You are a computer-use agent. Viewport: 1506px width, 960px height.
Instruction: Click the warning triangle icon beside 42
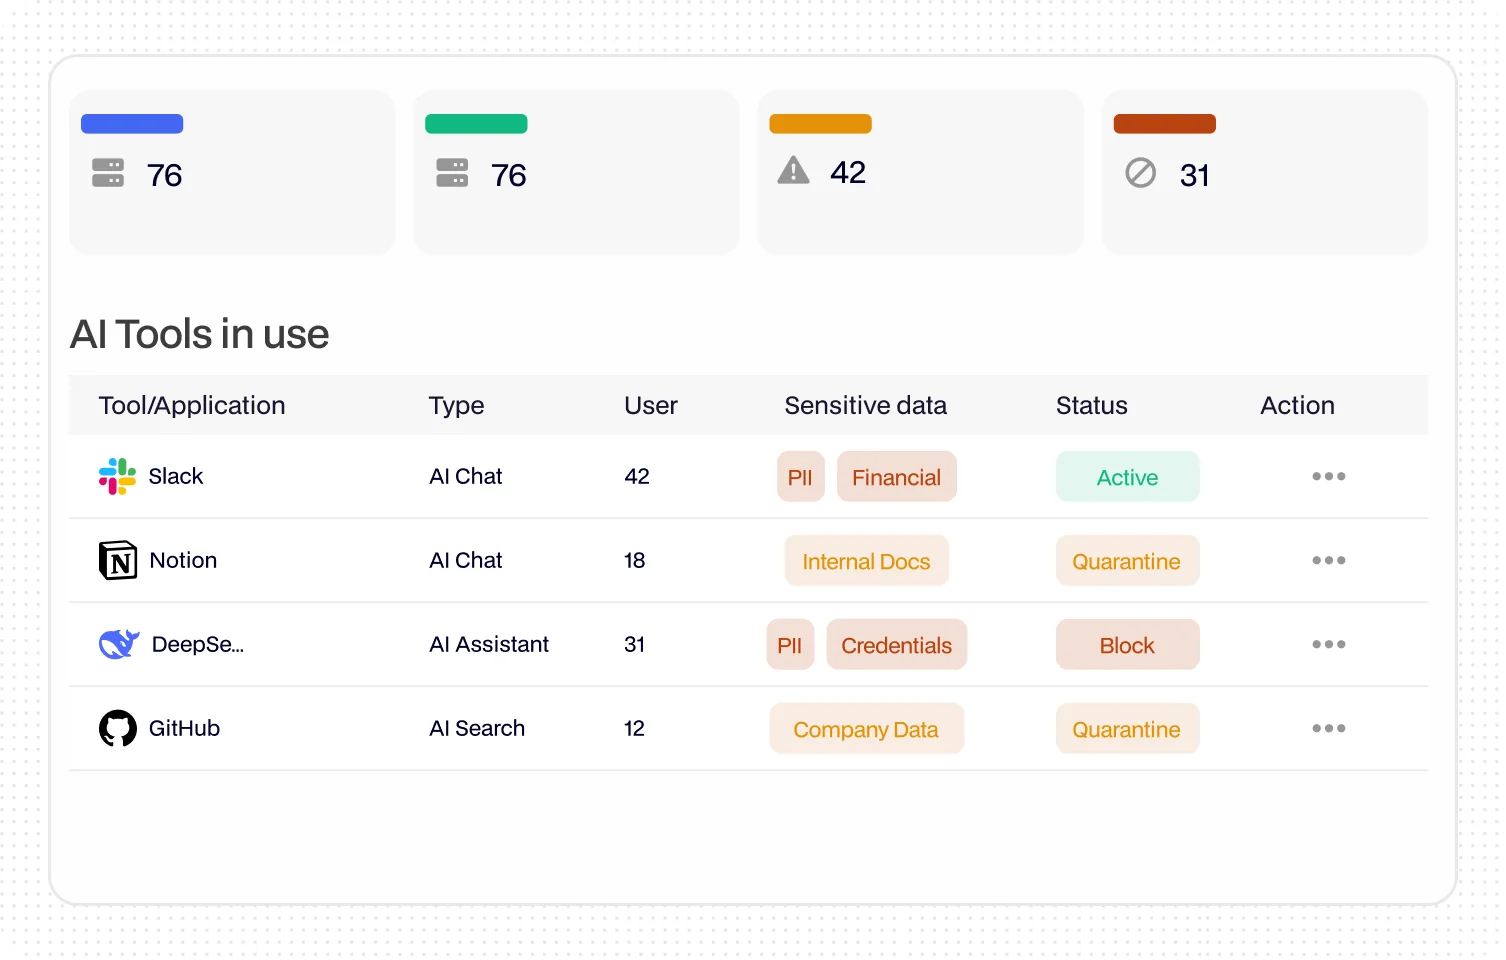click(794, 170)
